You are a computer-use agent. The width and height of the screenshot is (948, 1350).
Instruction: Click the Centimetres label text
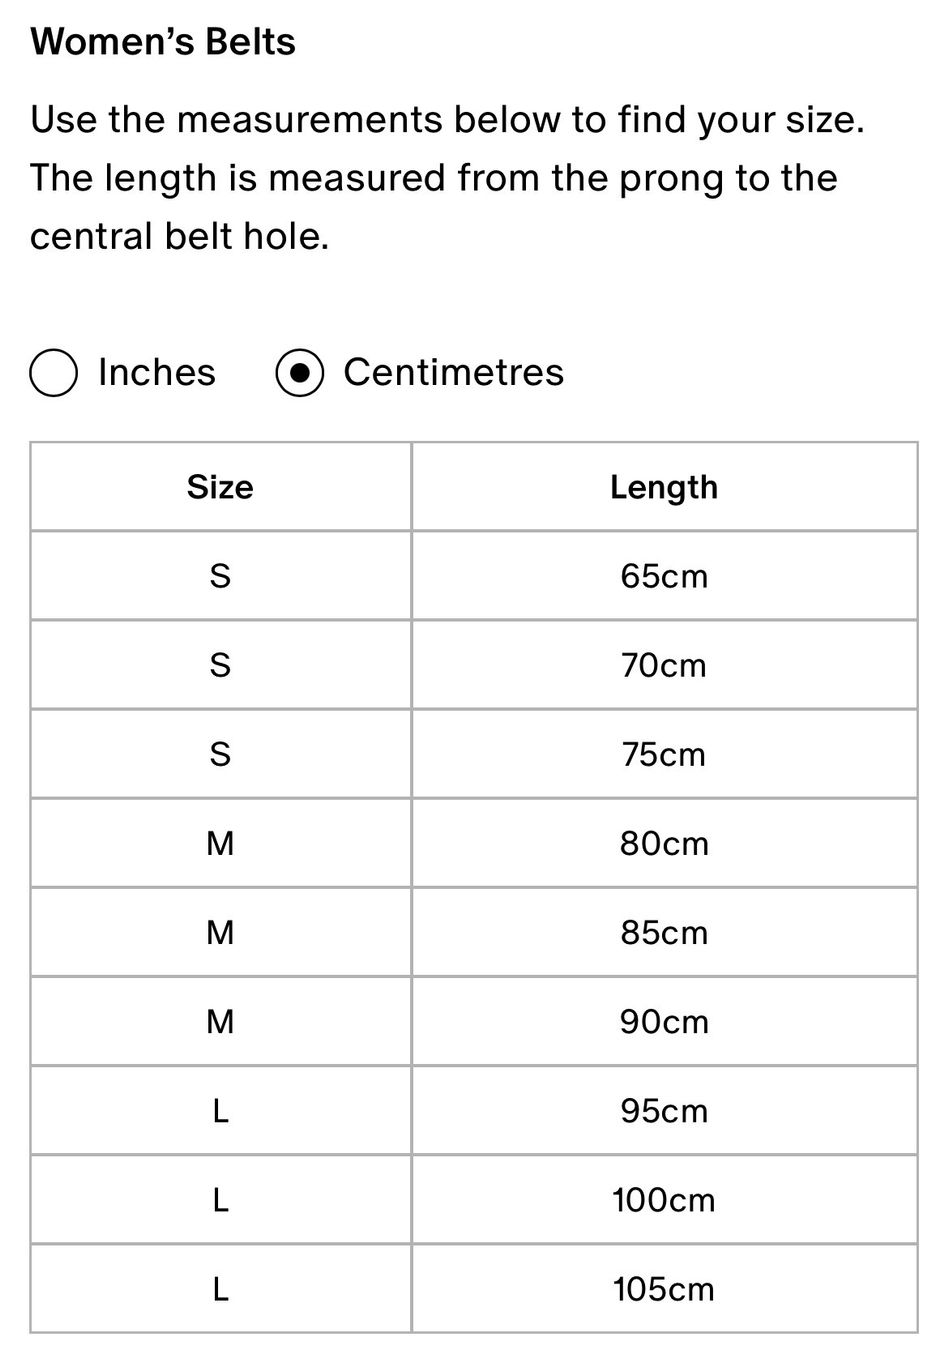point(454,372)
